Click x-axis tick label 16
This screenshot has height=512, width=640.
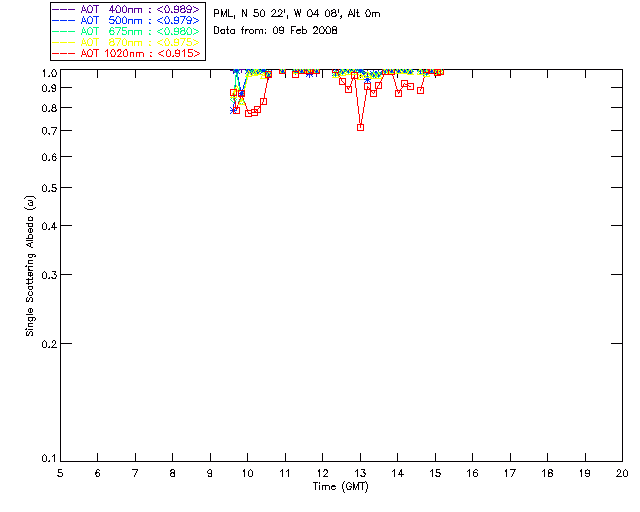coord(473,473)
